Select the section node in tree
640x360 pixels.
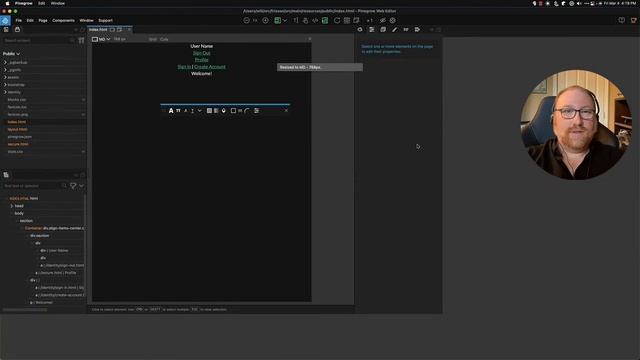[26, 221]
